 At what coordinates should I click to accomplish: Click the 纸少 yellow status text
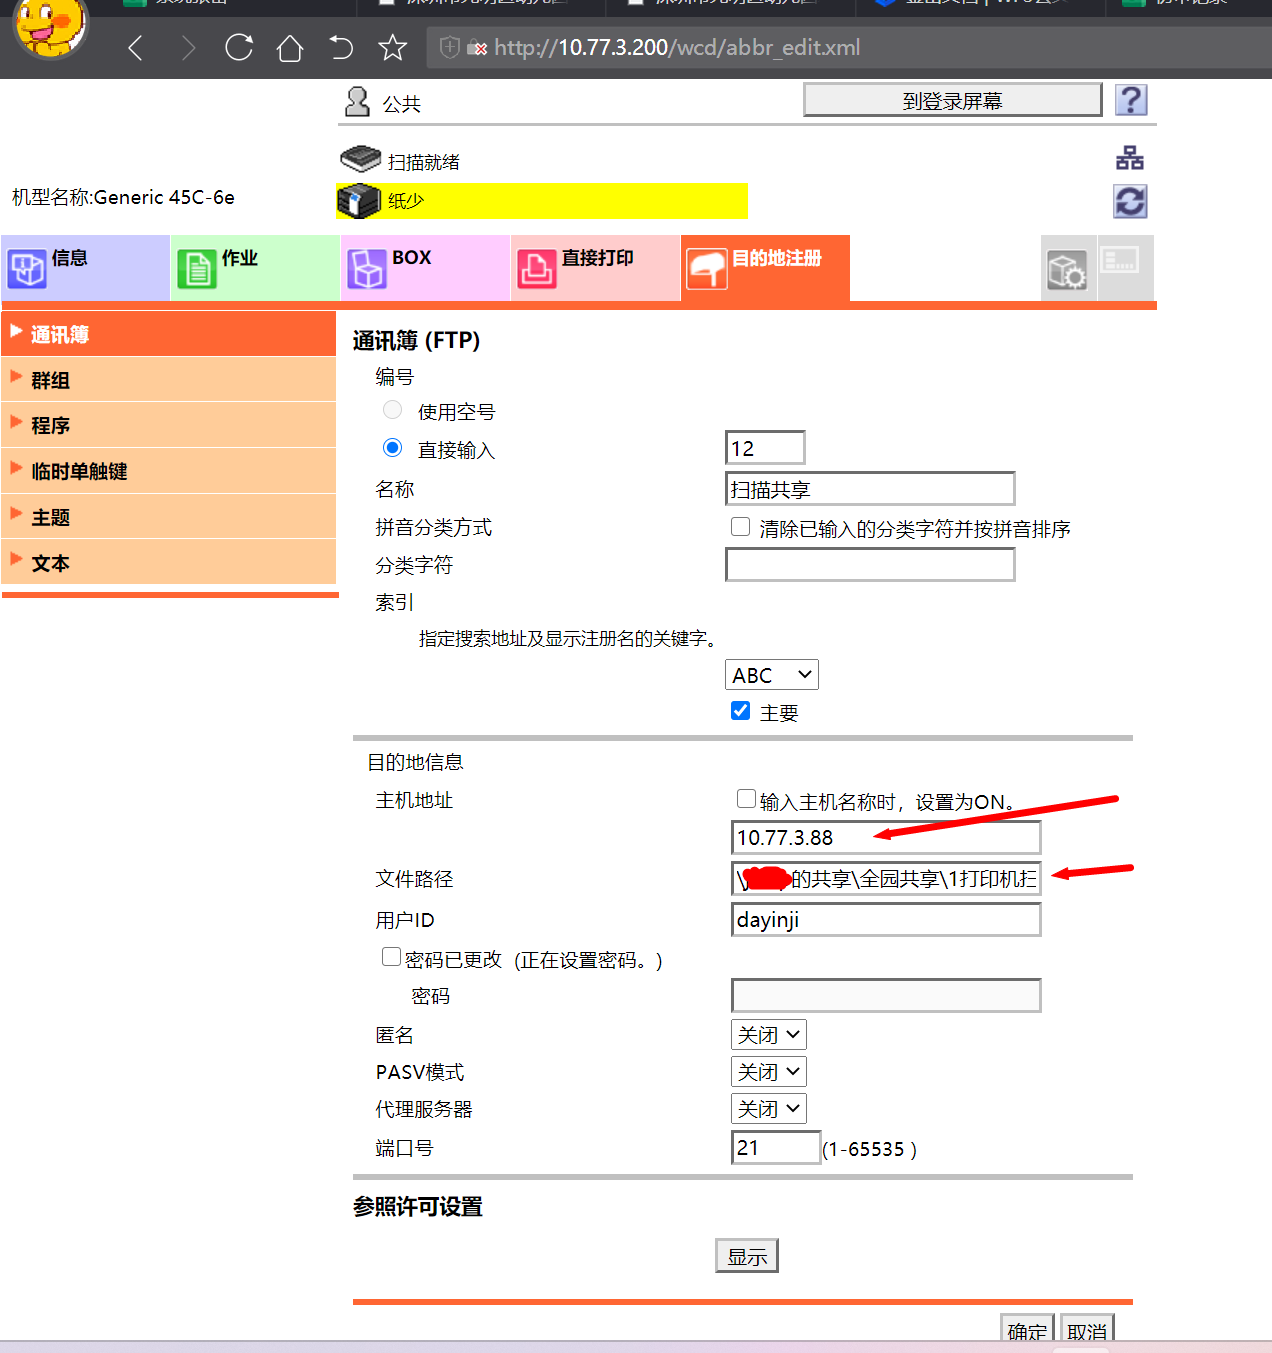click(406, 201)
